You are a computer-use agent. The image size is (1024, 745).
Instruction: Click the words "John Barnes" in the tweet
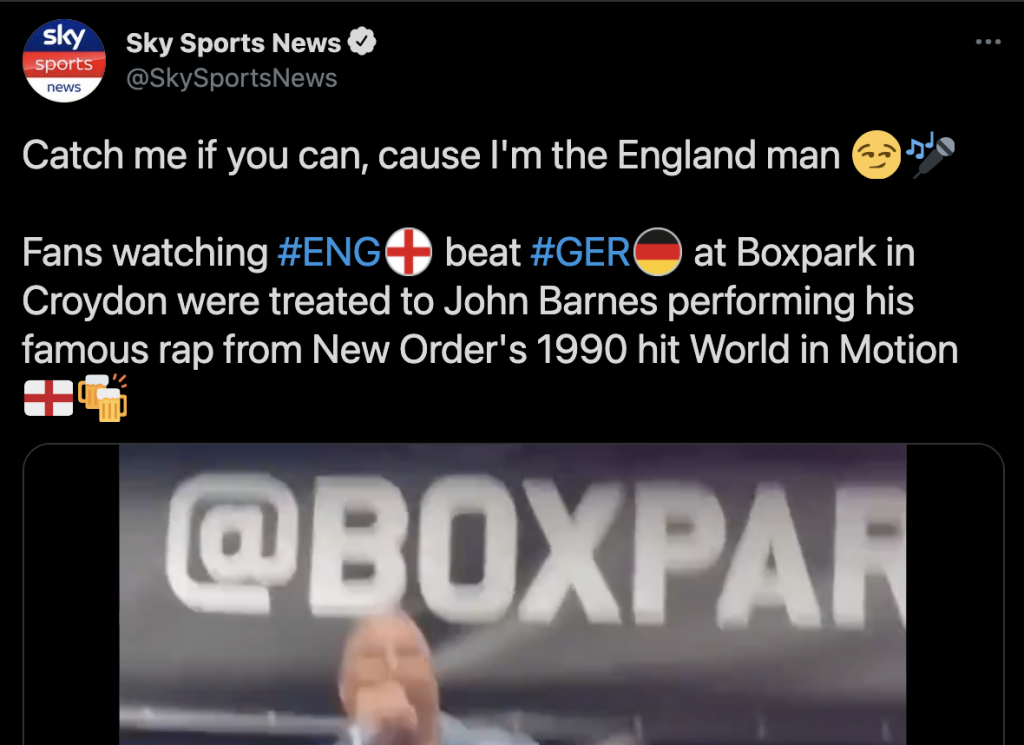pyautogui.click(x=551, y=301)
